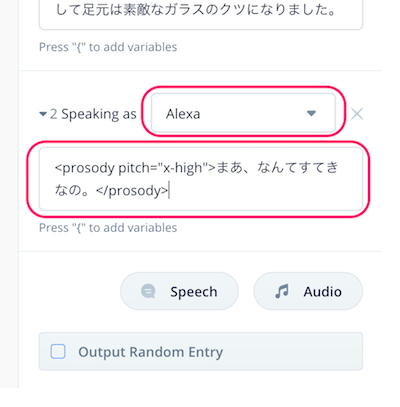Image resolution: width=400 pixels, height=407 pixels.
Task: Click the down arrow in Alexa selector
Action: point(311,113)
